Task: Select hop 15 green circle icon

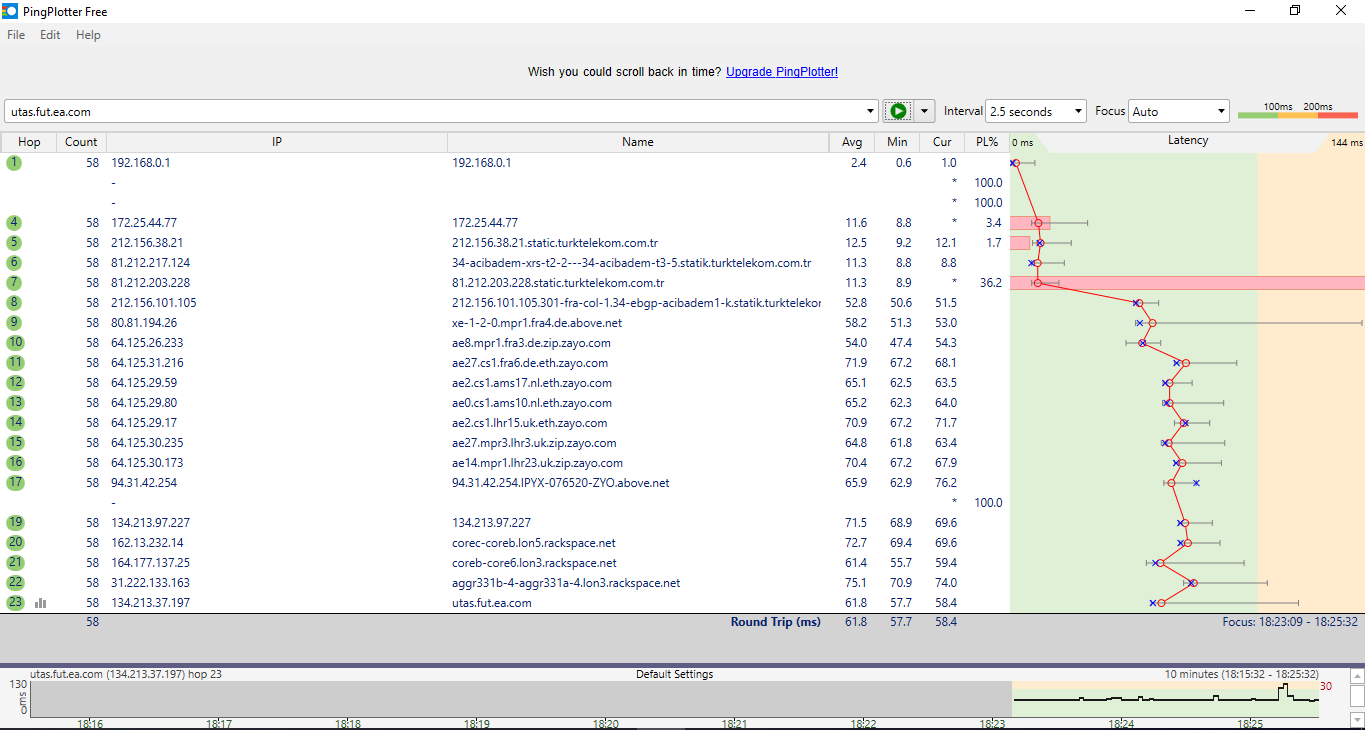Action: [14, 443]
